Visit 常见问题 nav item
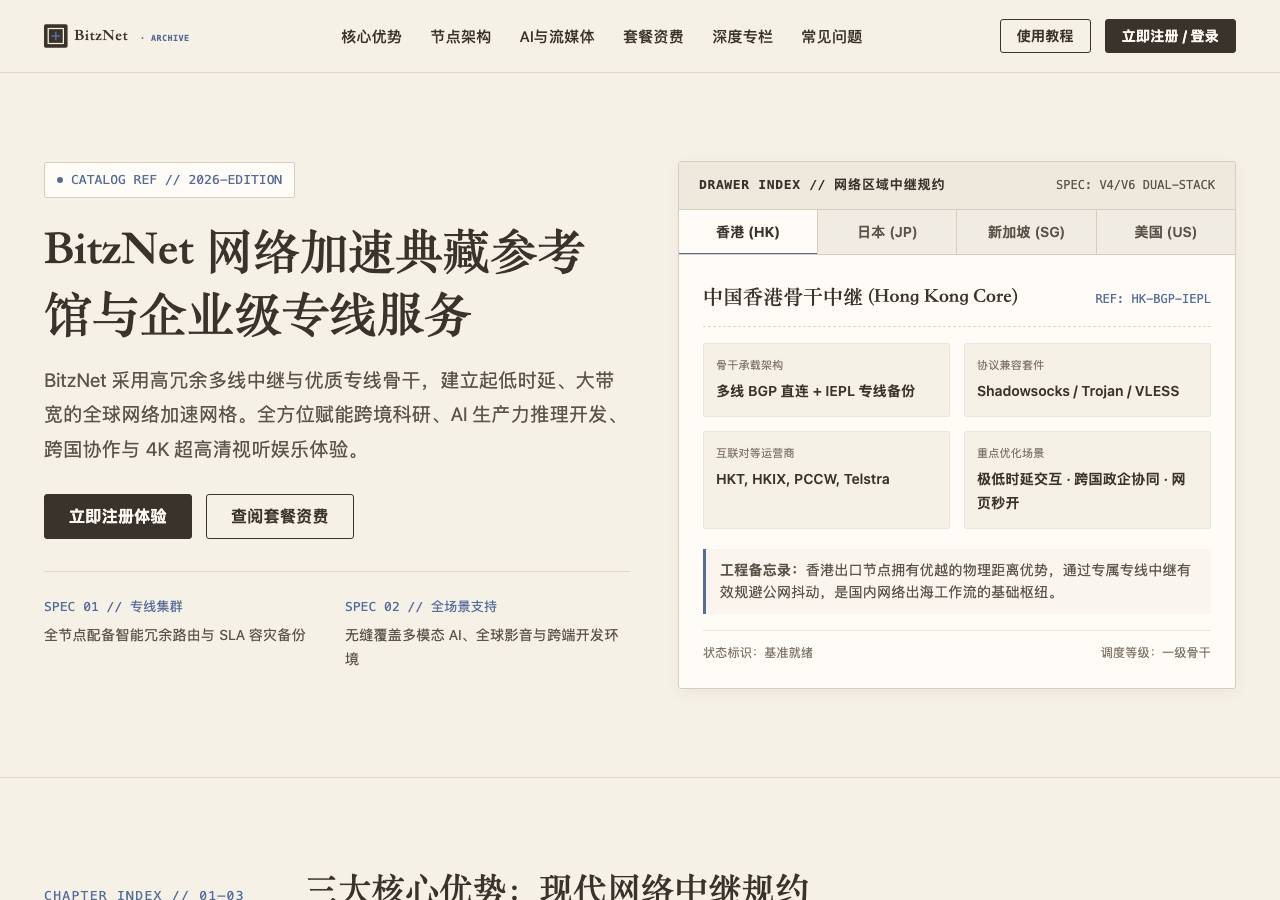This screenshot has height=900, width=1280. [x=832, y=37]
